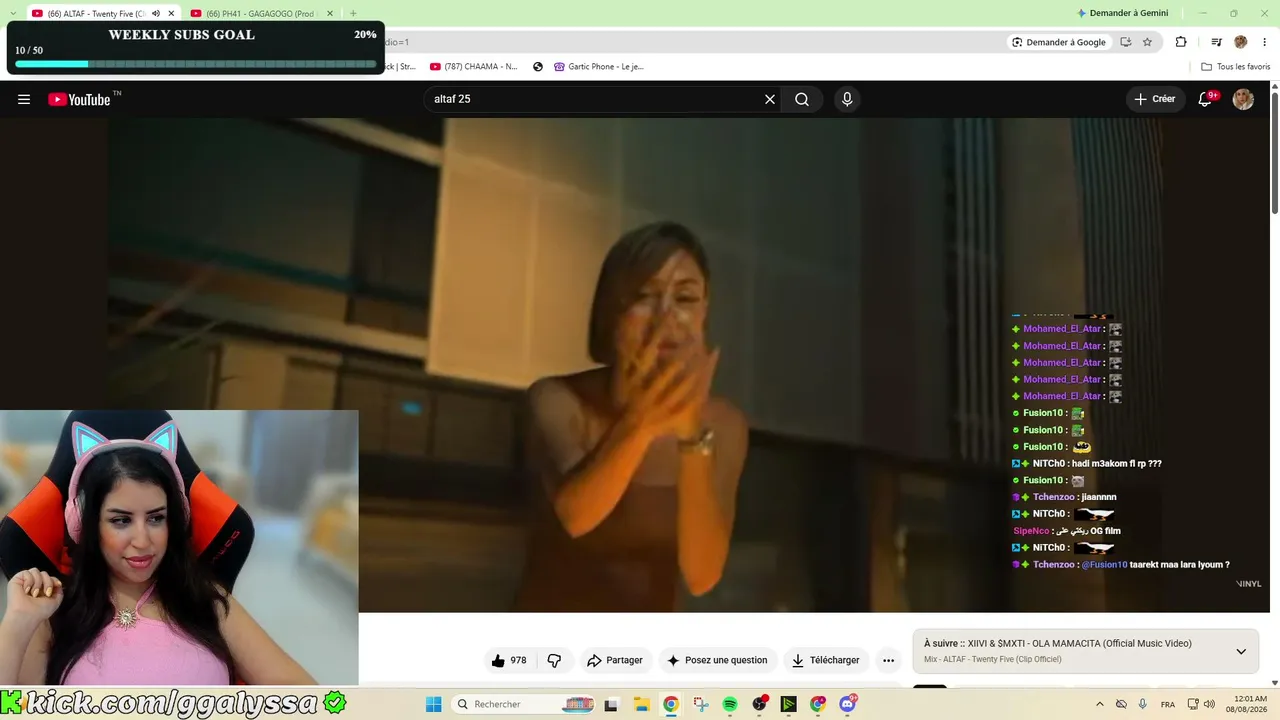Mute audio on the ALTAF tab speaker icon

[156, 13]
